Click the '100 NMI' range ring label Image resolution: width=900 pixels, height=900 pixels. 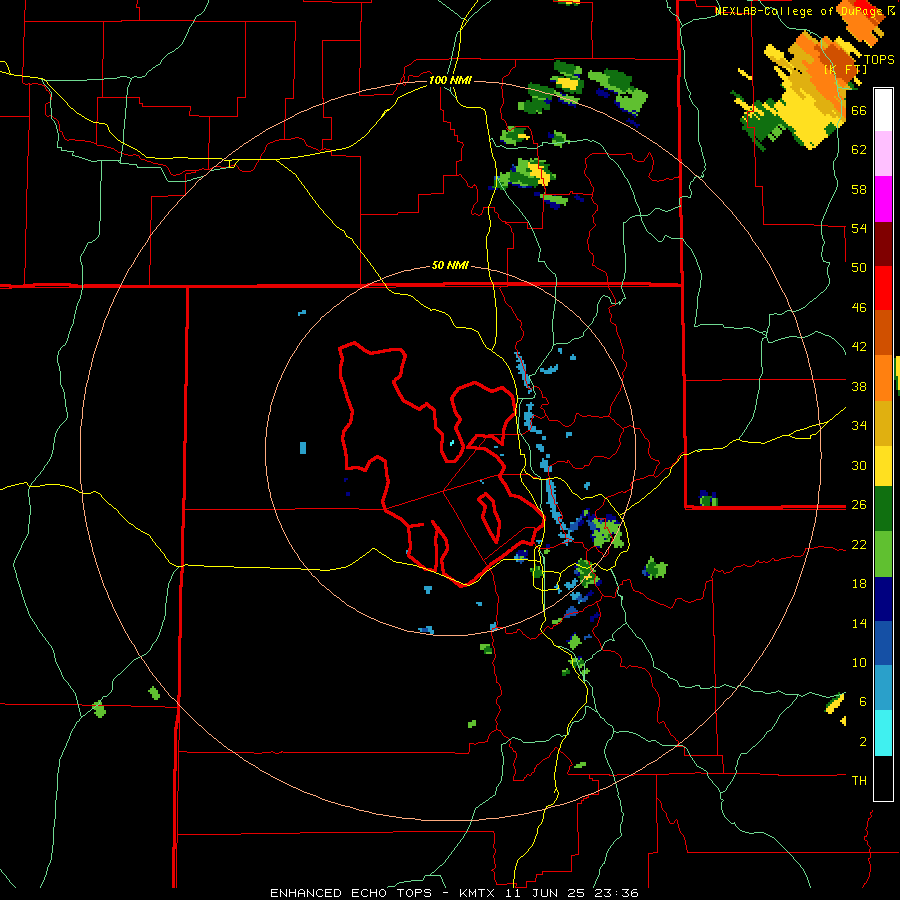coord(451,80)
